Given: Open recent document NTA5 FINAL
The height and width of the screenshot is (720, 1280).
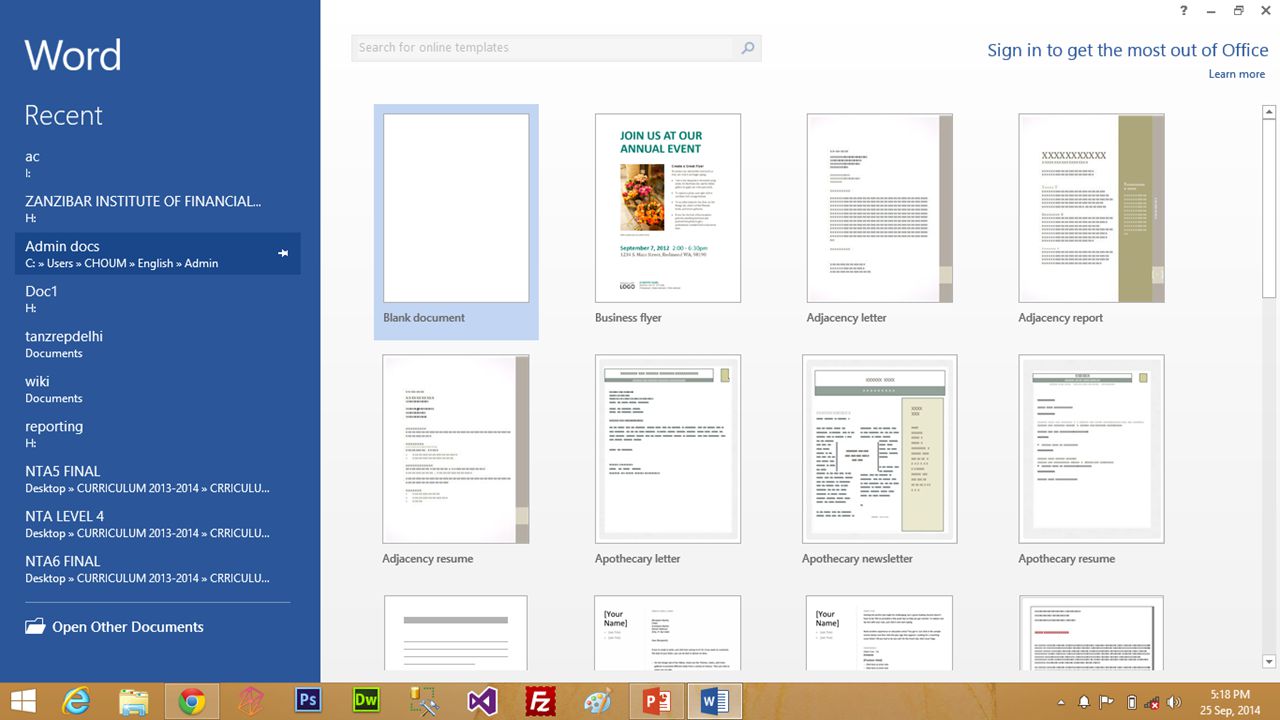Looking at the screenshot, I should coord(158,479).
